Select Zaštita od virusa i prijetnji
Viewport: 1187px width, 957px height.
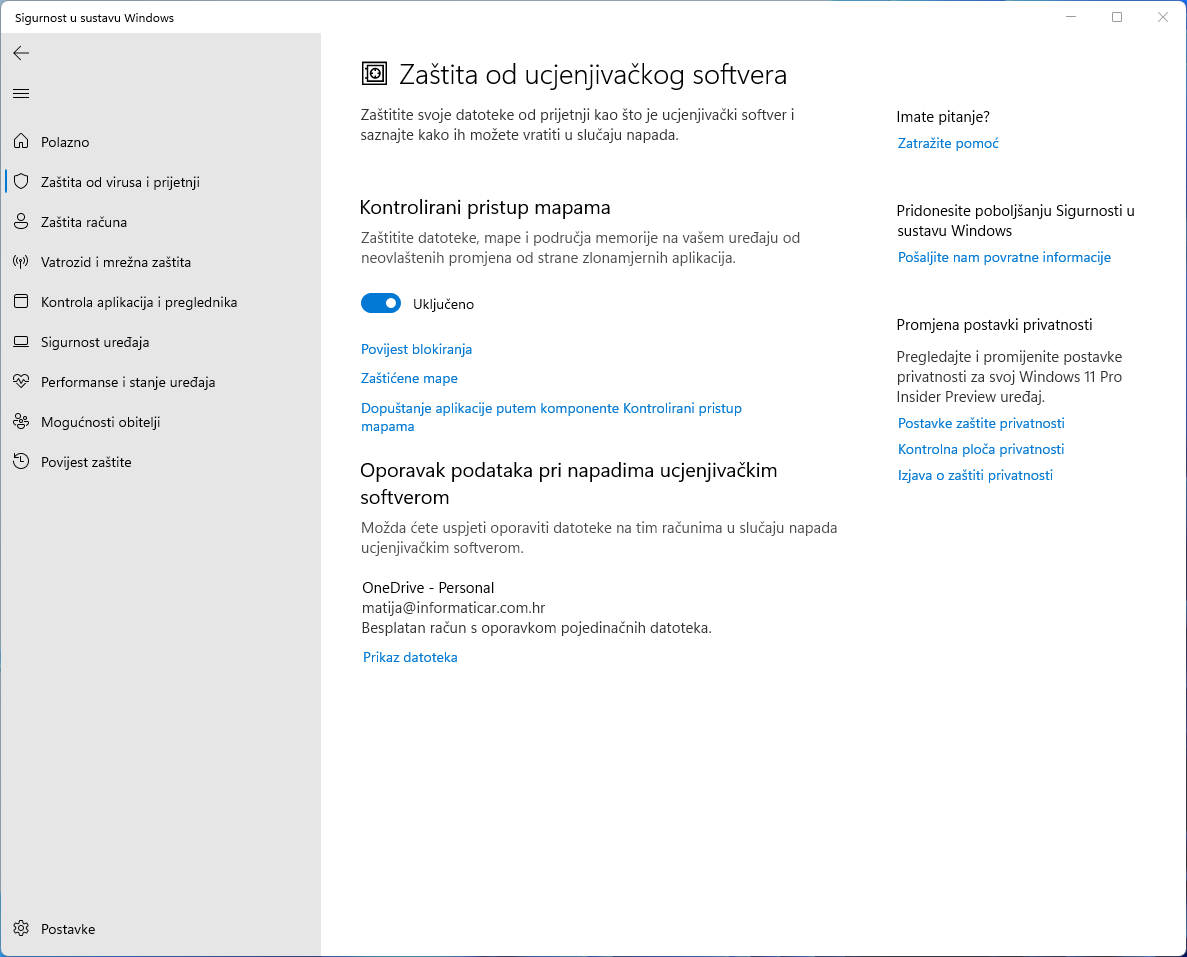160,182
